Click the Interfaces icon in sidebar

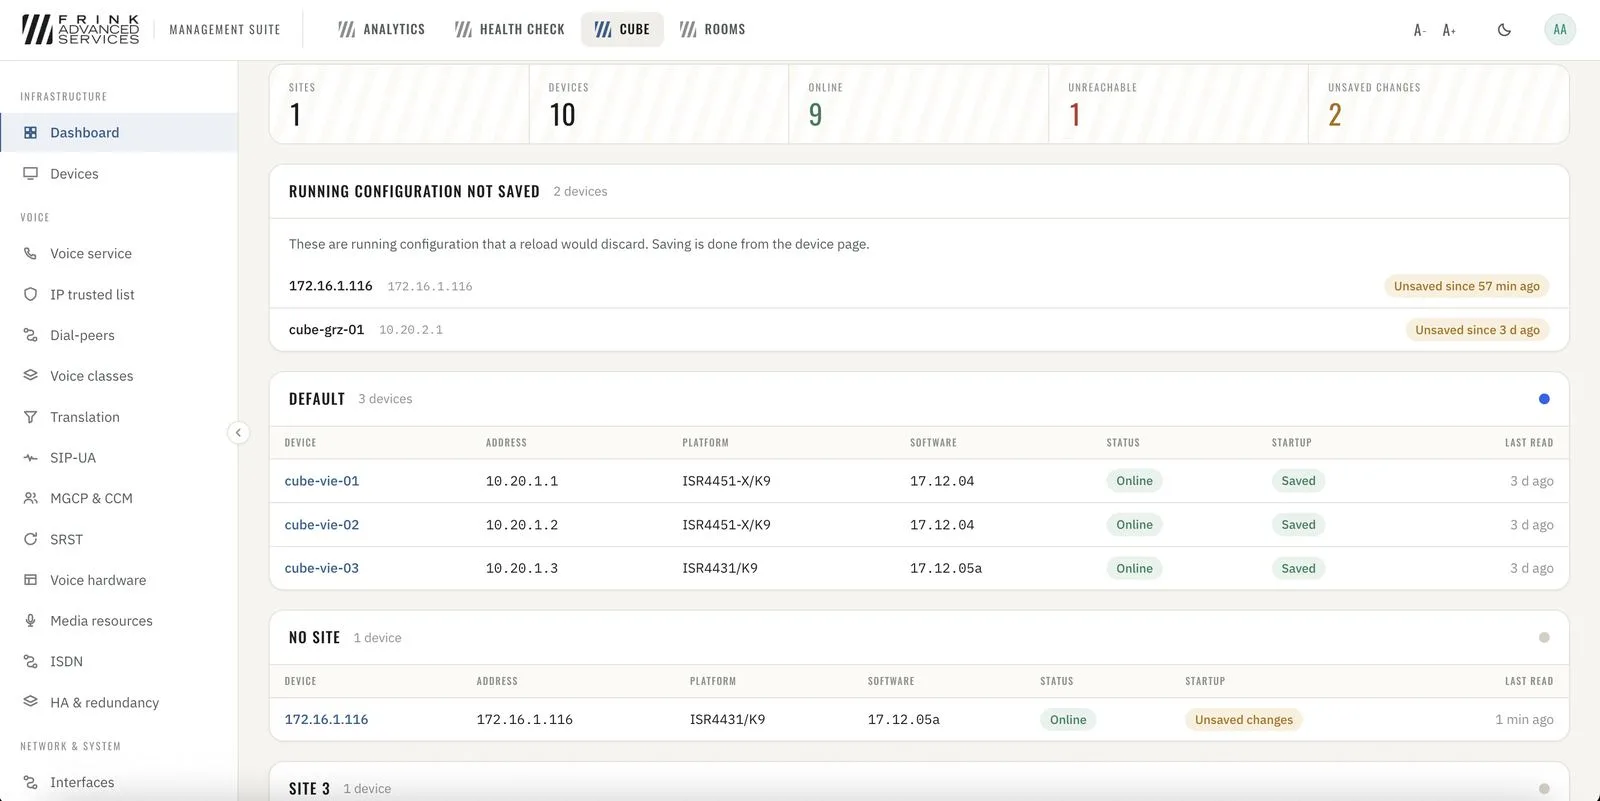30,783
